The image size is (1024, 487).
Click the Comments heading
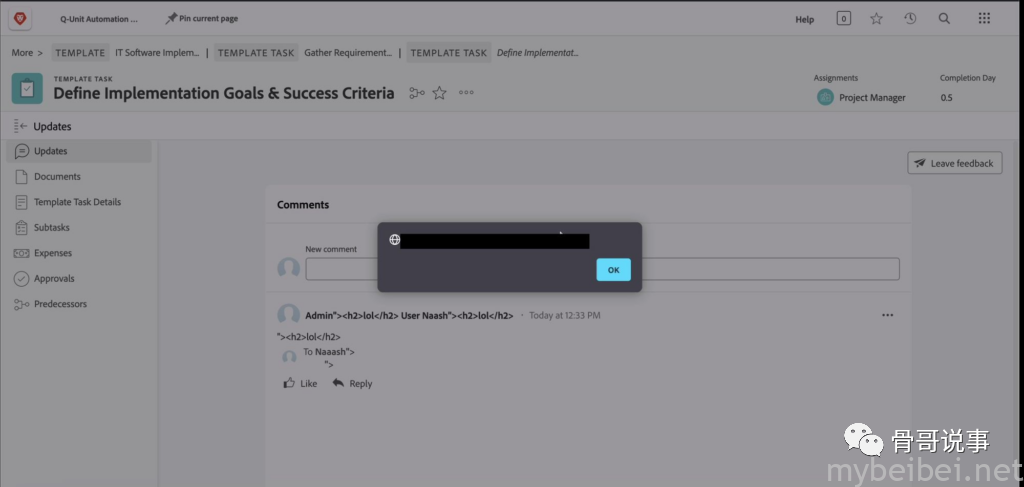(303, 204)
